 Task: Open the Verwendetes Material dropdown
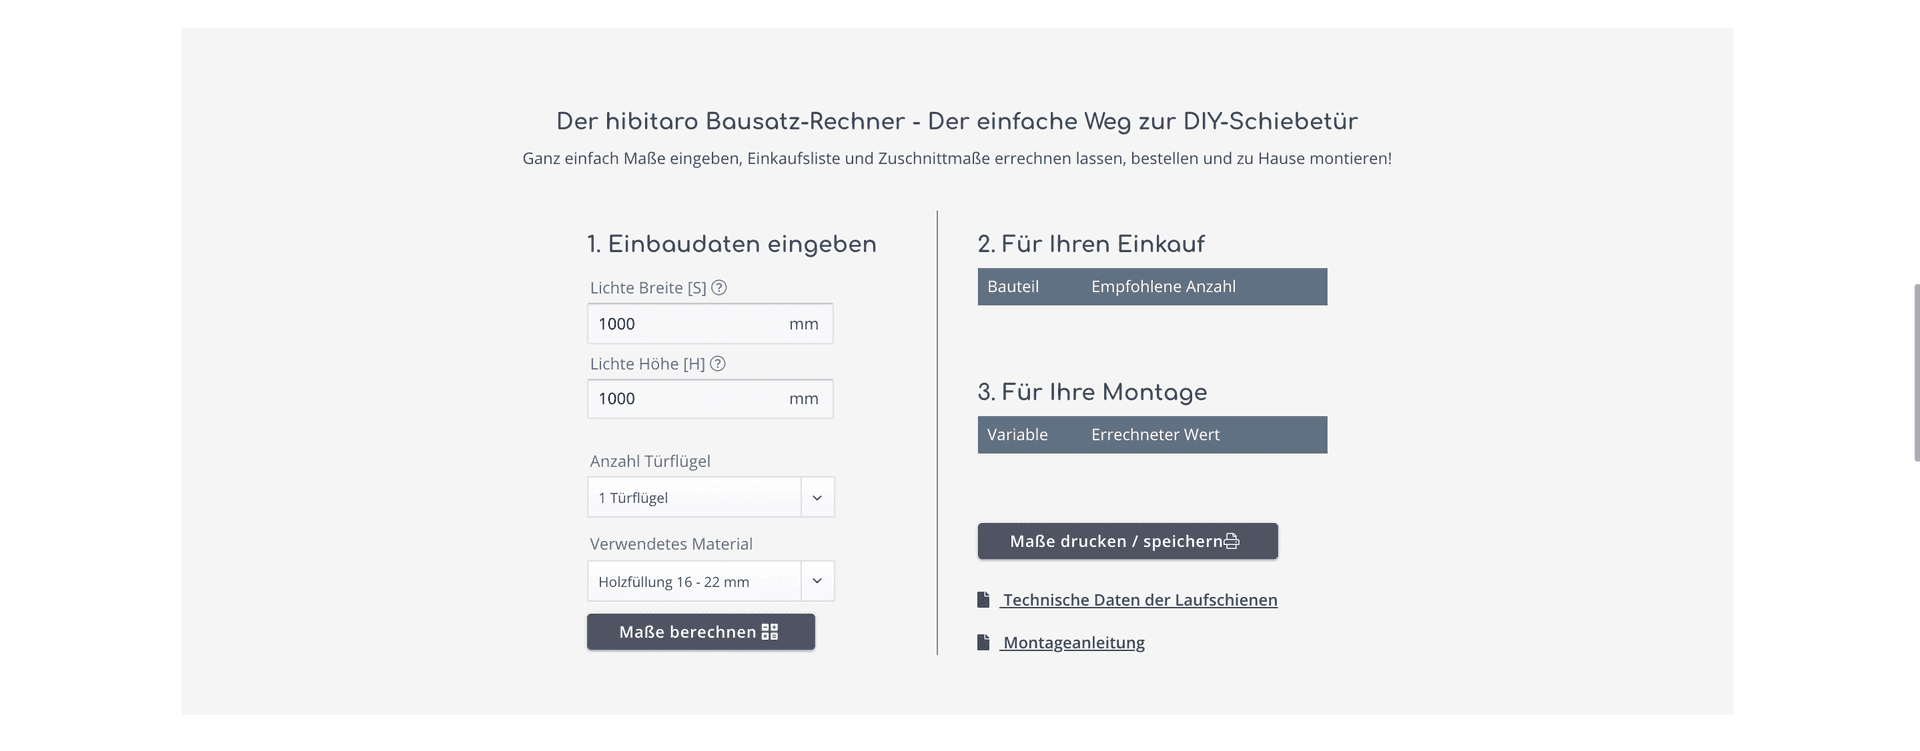(x=694, y=581)
